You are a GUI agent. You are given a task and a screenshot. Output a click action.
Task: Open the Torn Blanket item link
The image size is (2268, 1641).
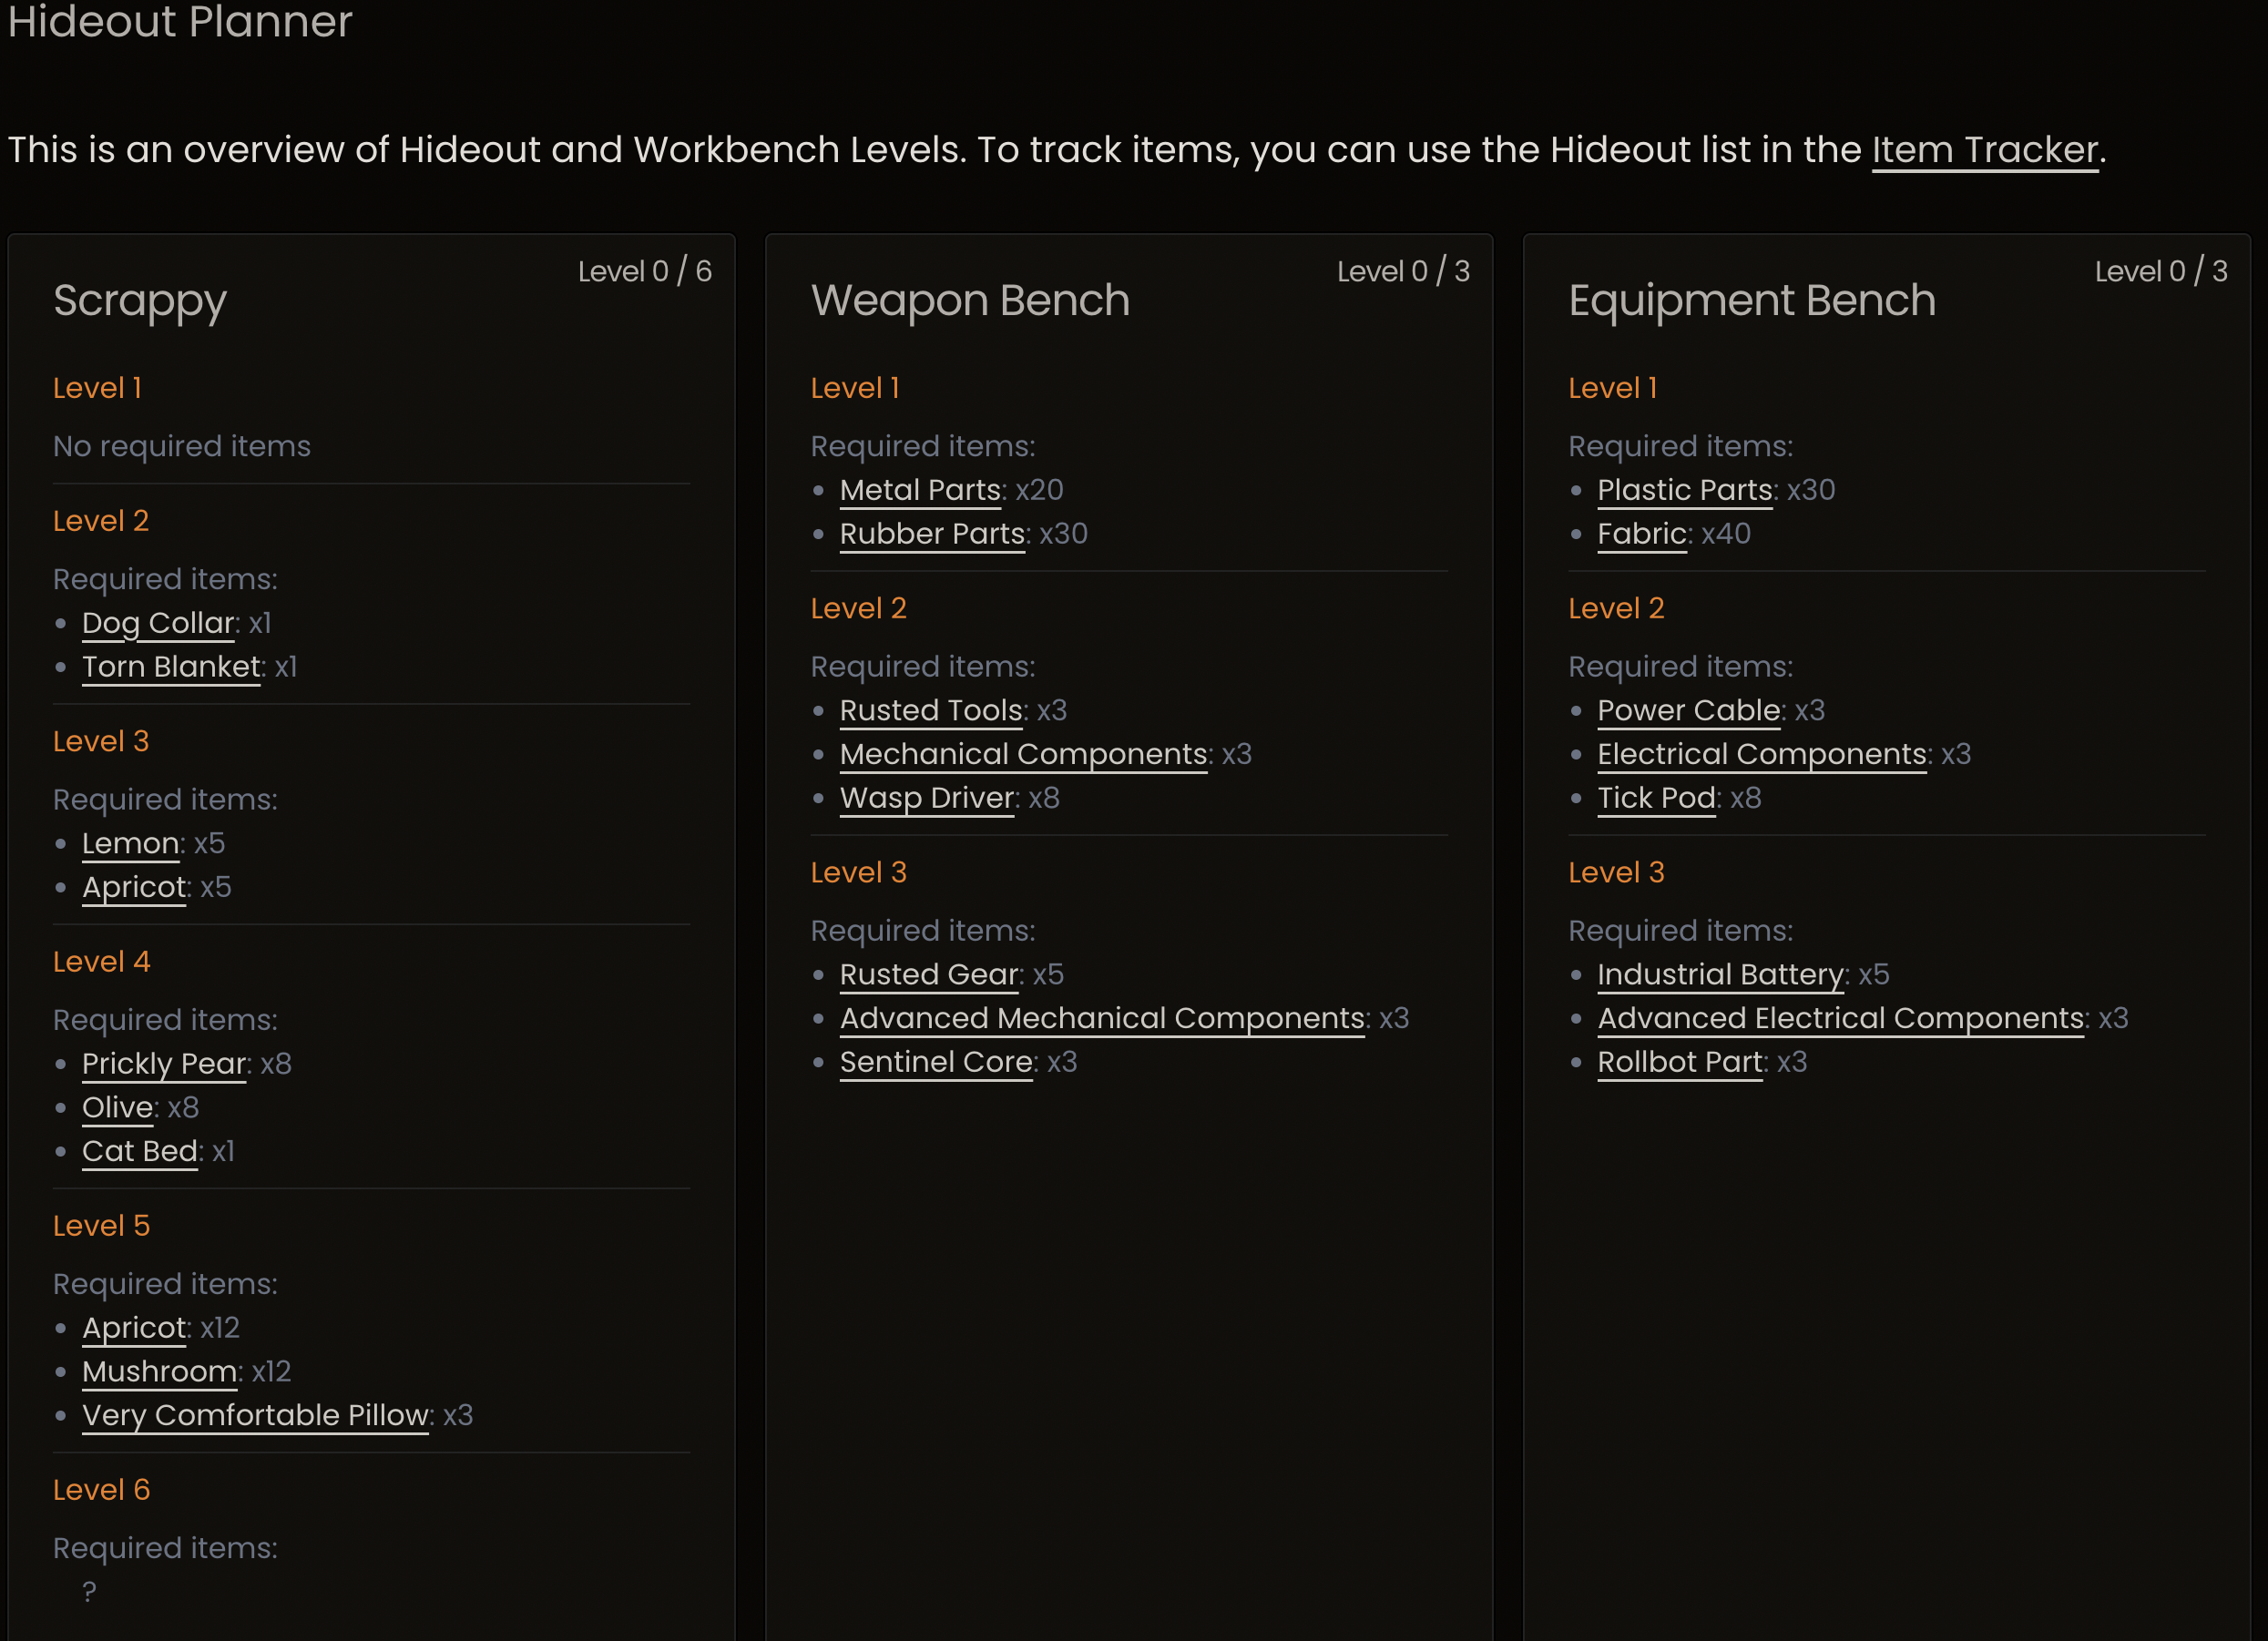tap(171, 667)
